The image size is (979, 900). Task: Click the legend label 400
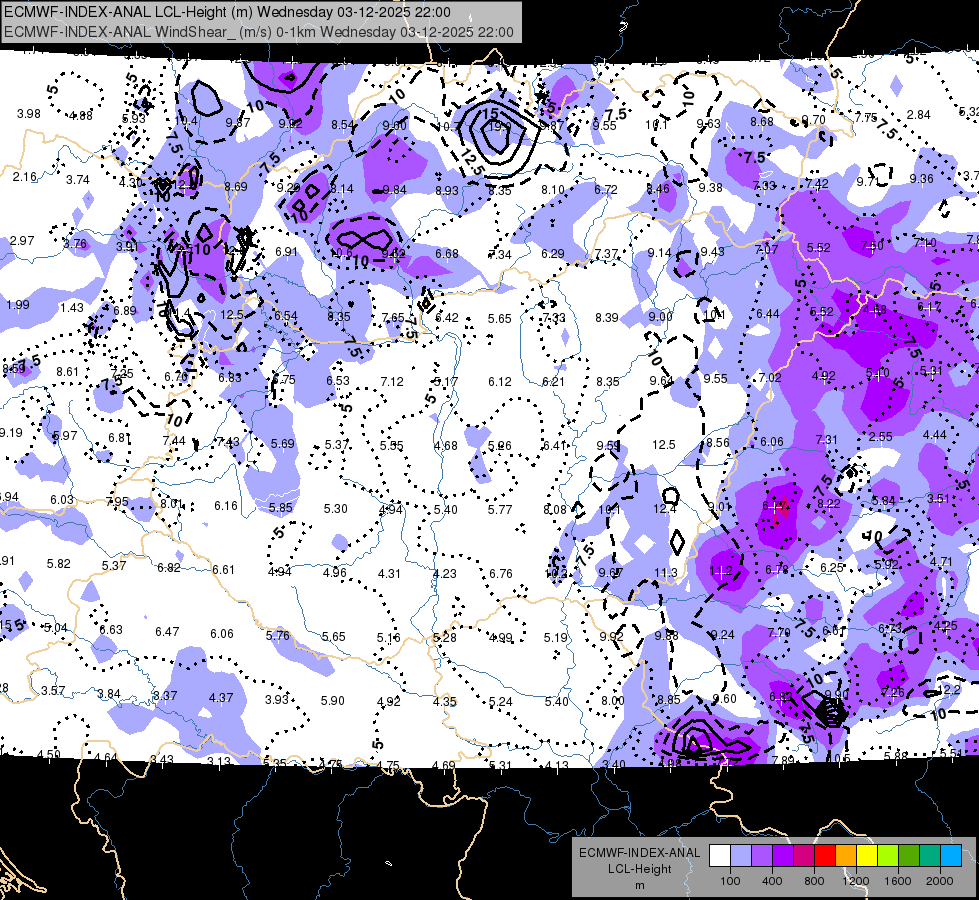772,881
